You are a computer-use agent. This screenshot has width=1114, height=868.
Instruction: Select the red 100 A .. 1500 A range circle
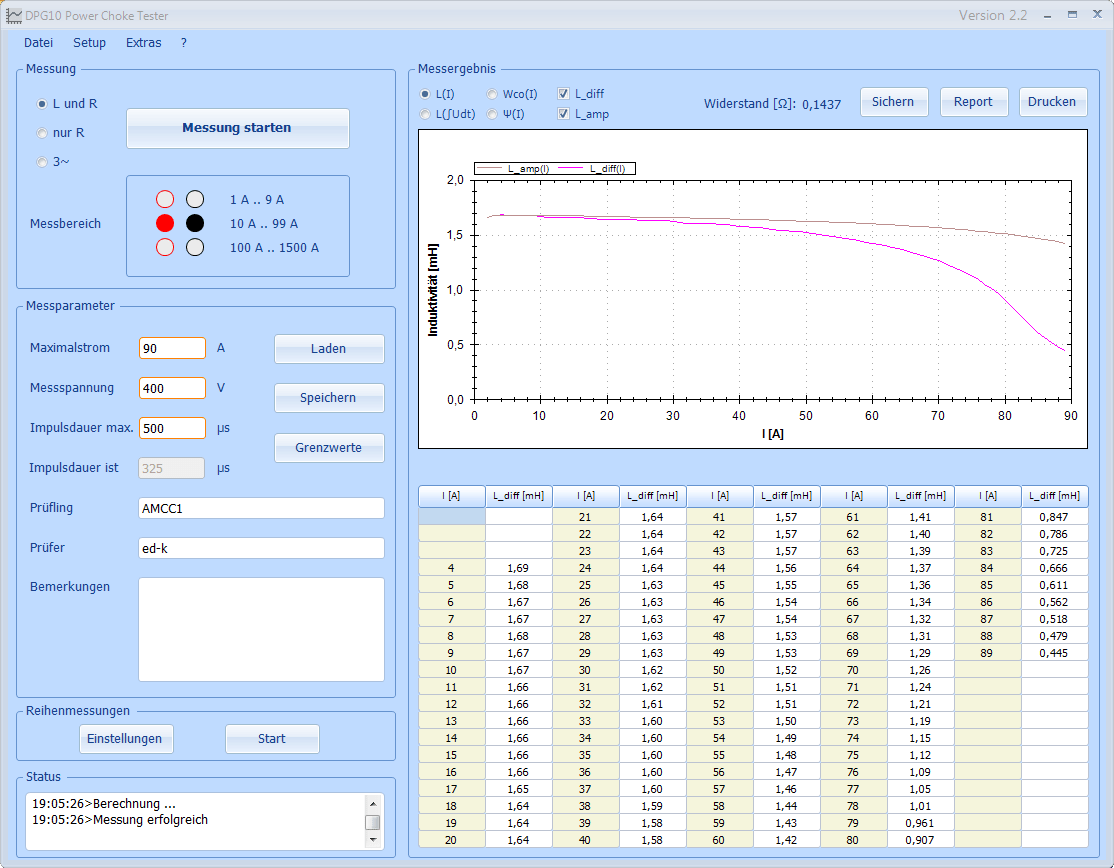click(165, 247)
